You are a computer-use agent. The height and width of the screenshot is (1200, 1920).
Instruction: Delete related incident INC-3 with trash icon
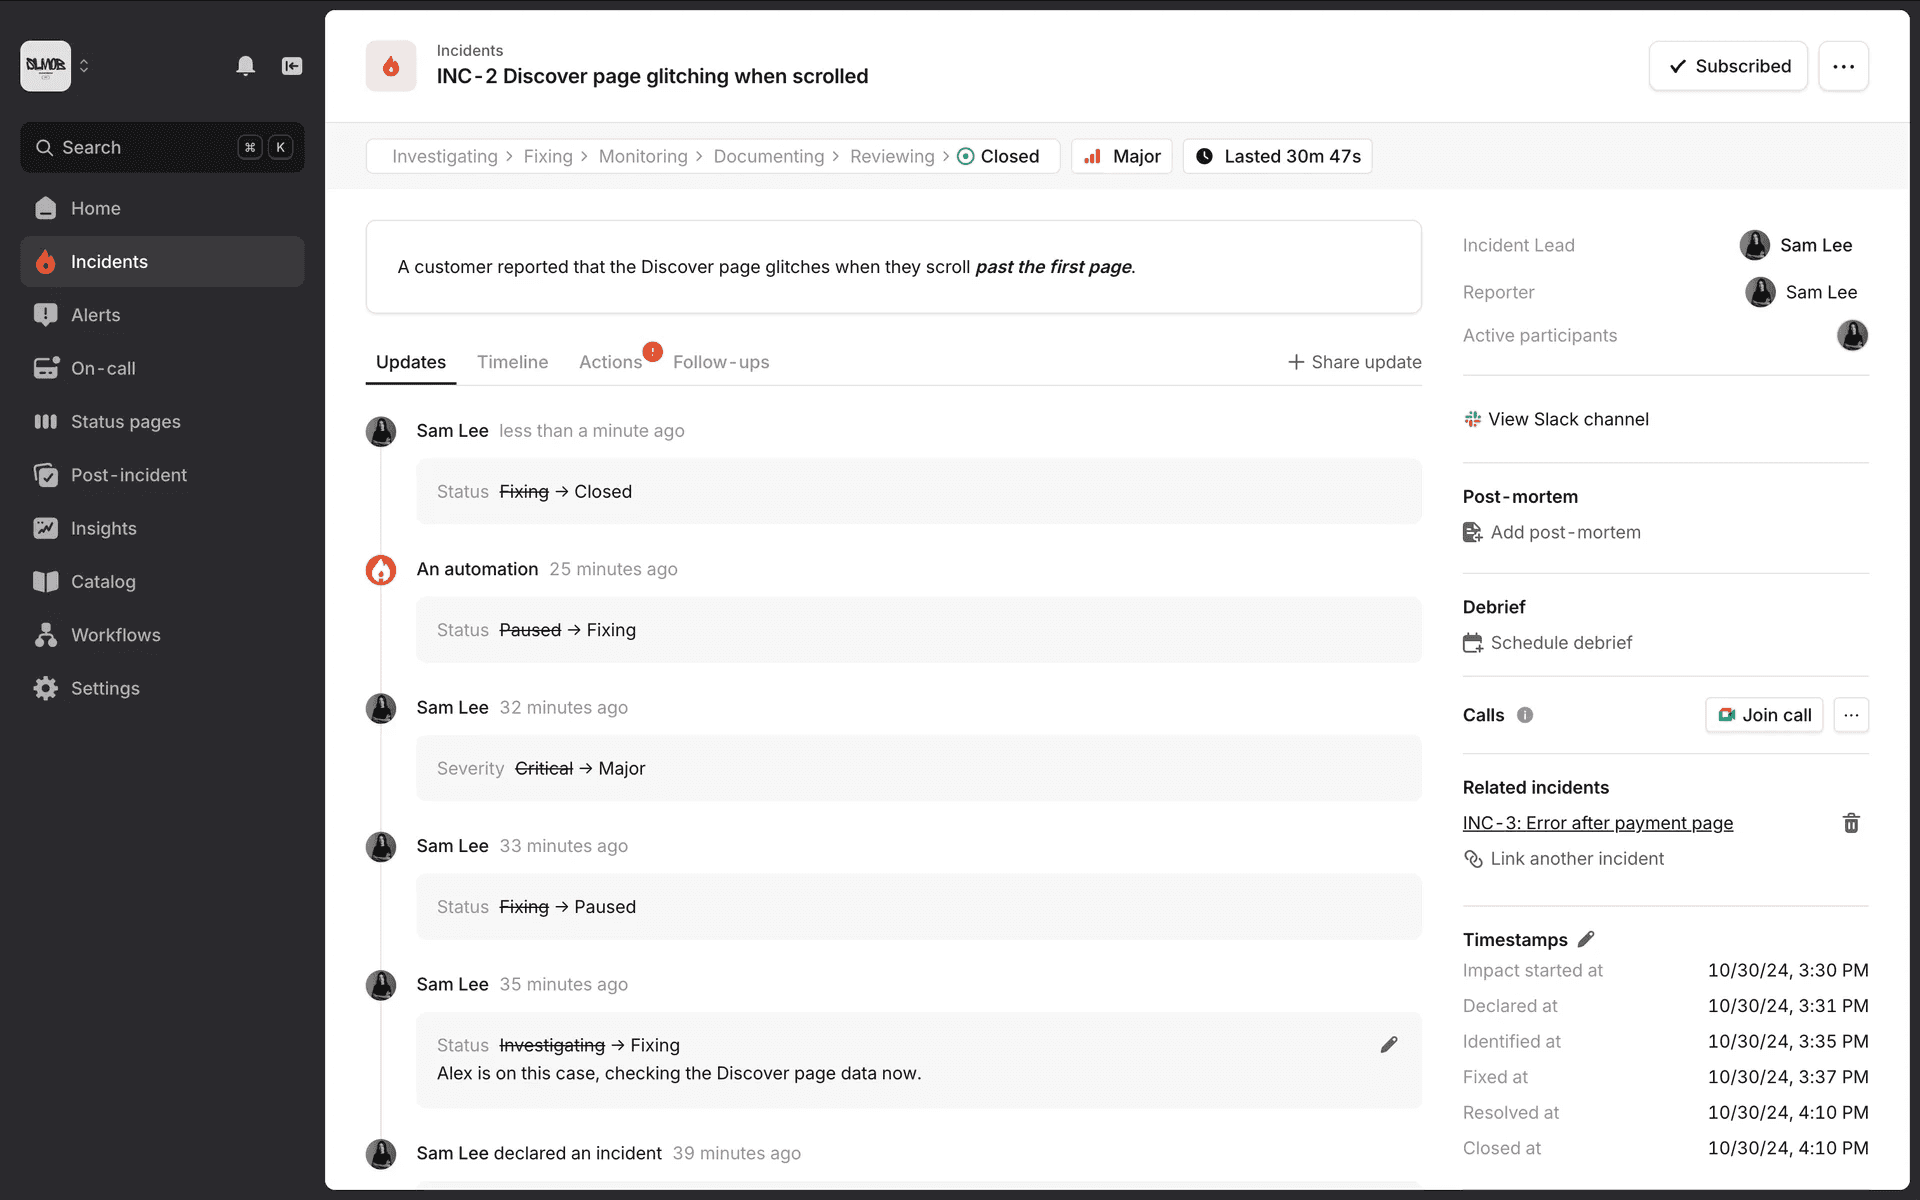[1851, 823]
